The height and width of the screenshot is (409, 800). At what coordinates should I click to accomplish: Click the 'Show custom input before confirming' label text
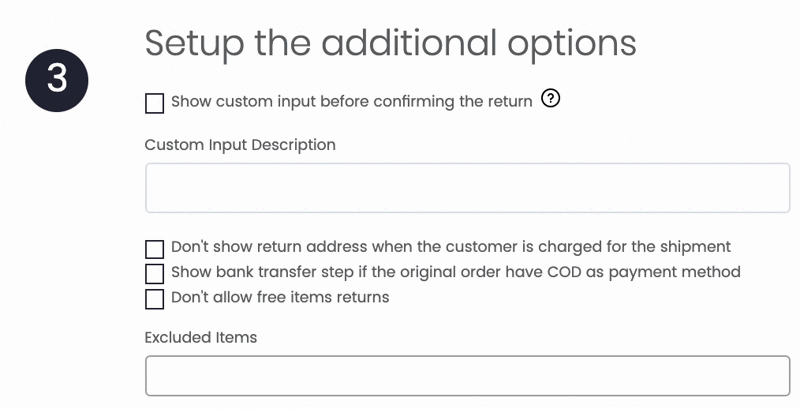pos(352,101)
